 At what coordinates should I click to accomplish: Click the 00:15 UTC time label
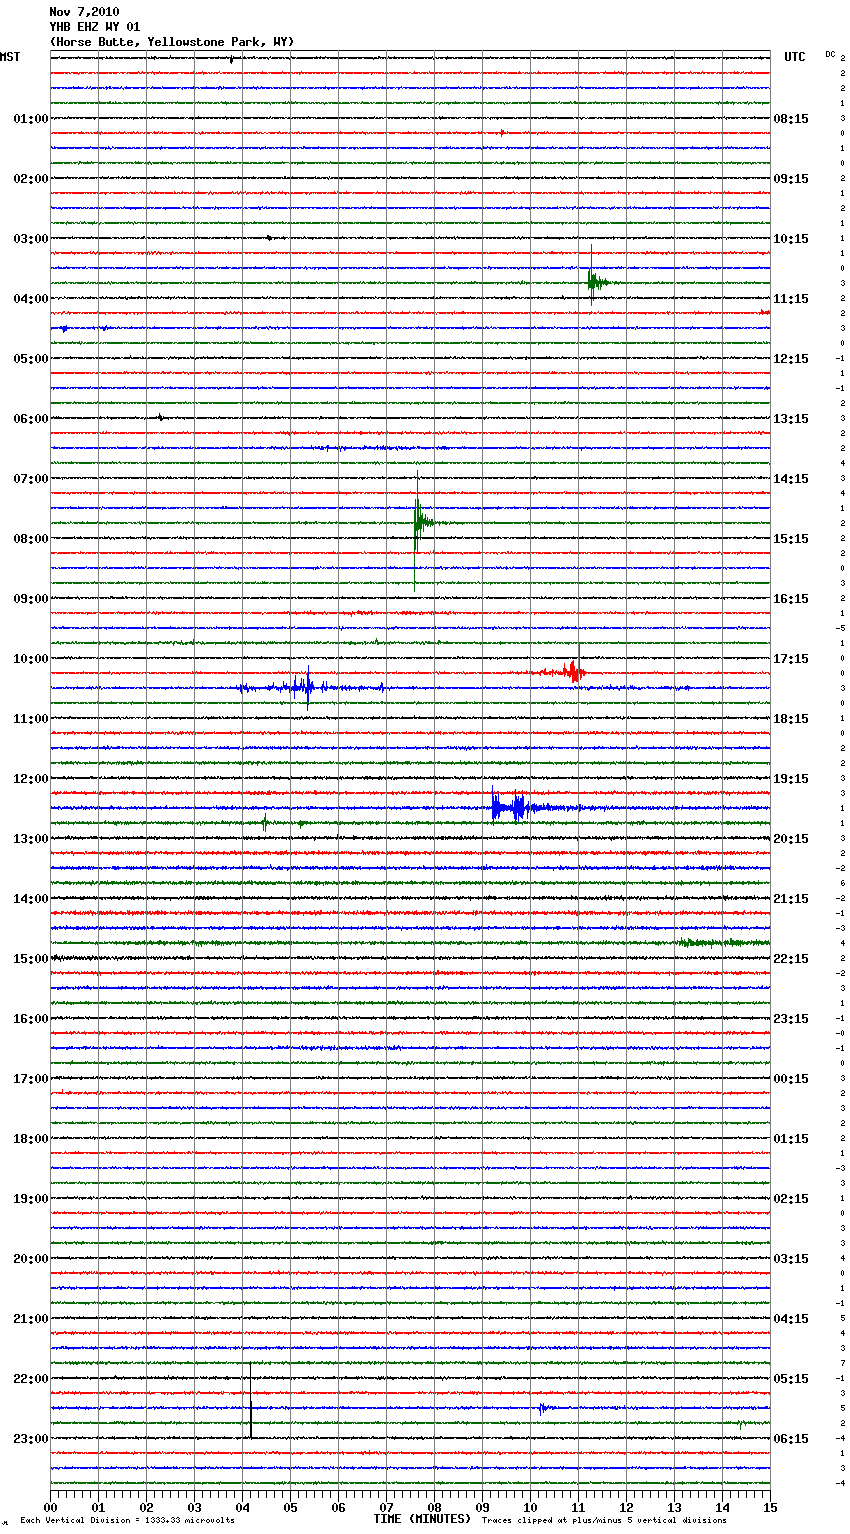click(x=791, y=1079)
